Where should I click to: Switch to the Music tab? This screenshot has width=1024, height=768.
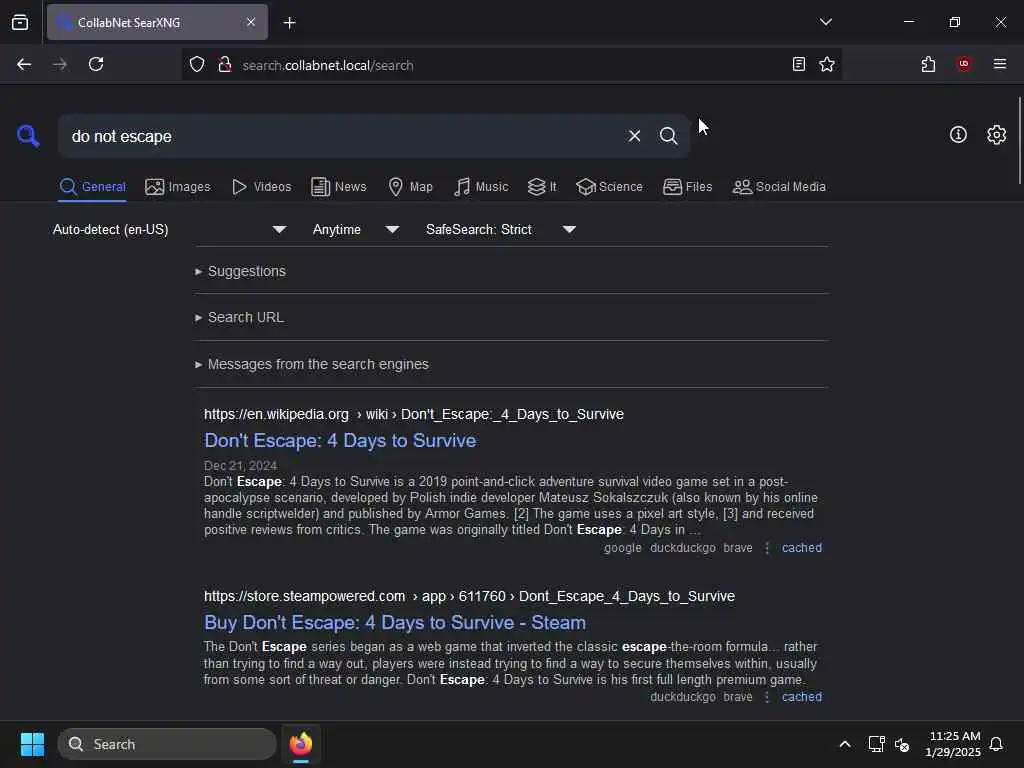click(x=481, y=187)
